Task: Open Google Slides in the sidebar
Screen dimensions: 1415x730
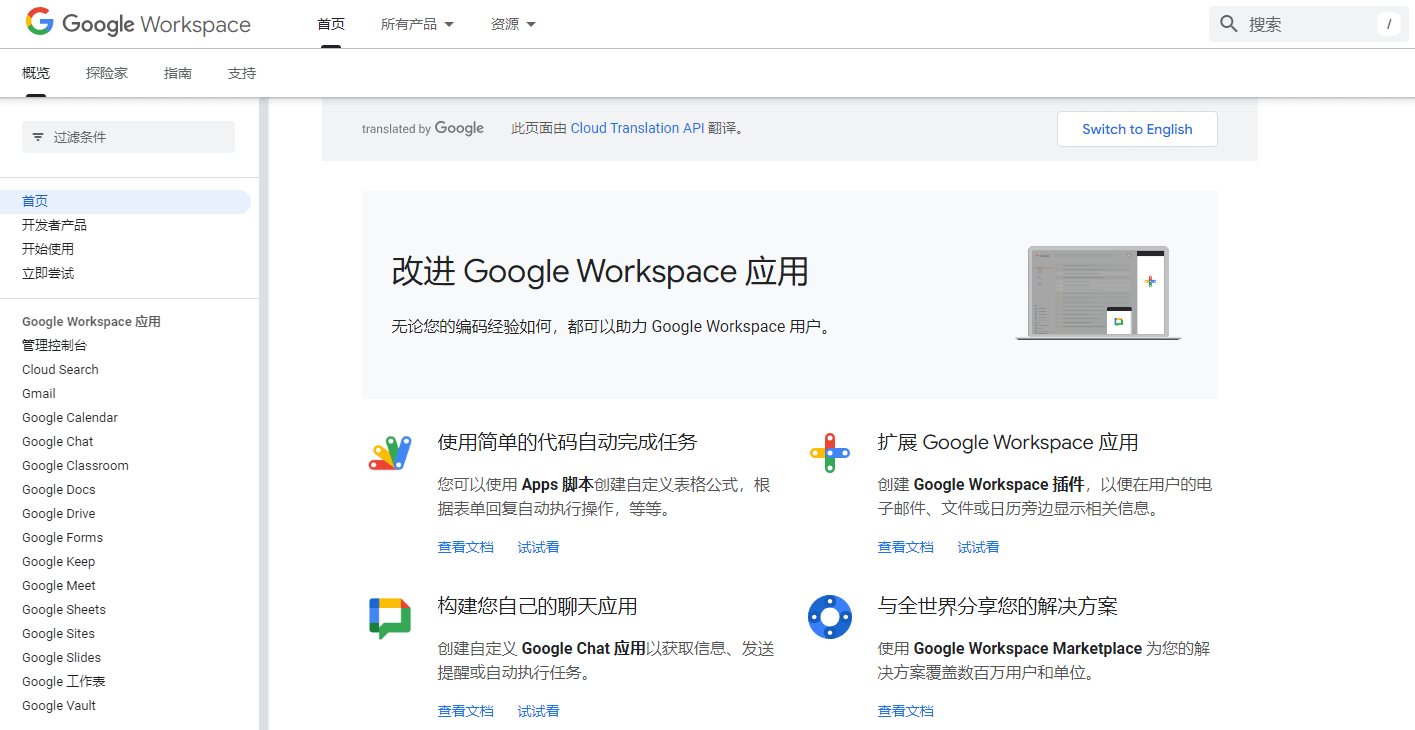Action: point(61,657)
